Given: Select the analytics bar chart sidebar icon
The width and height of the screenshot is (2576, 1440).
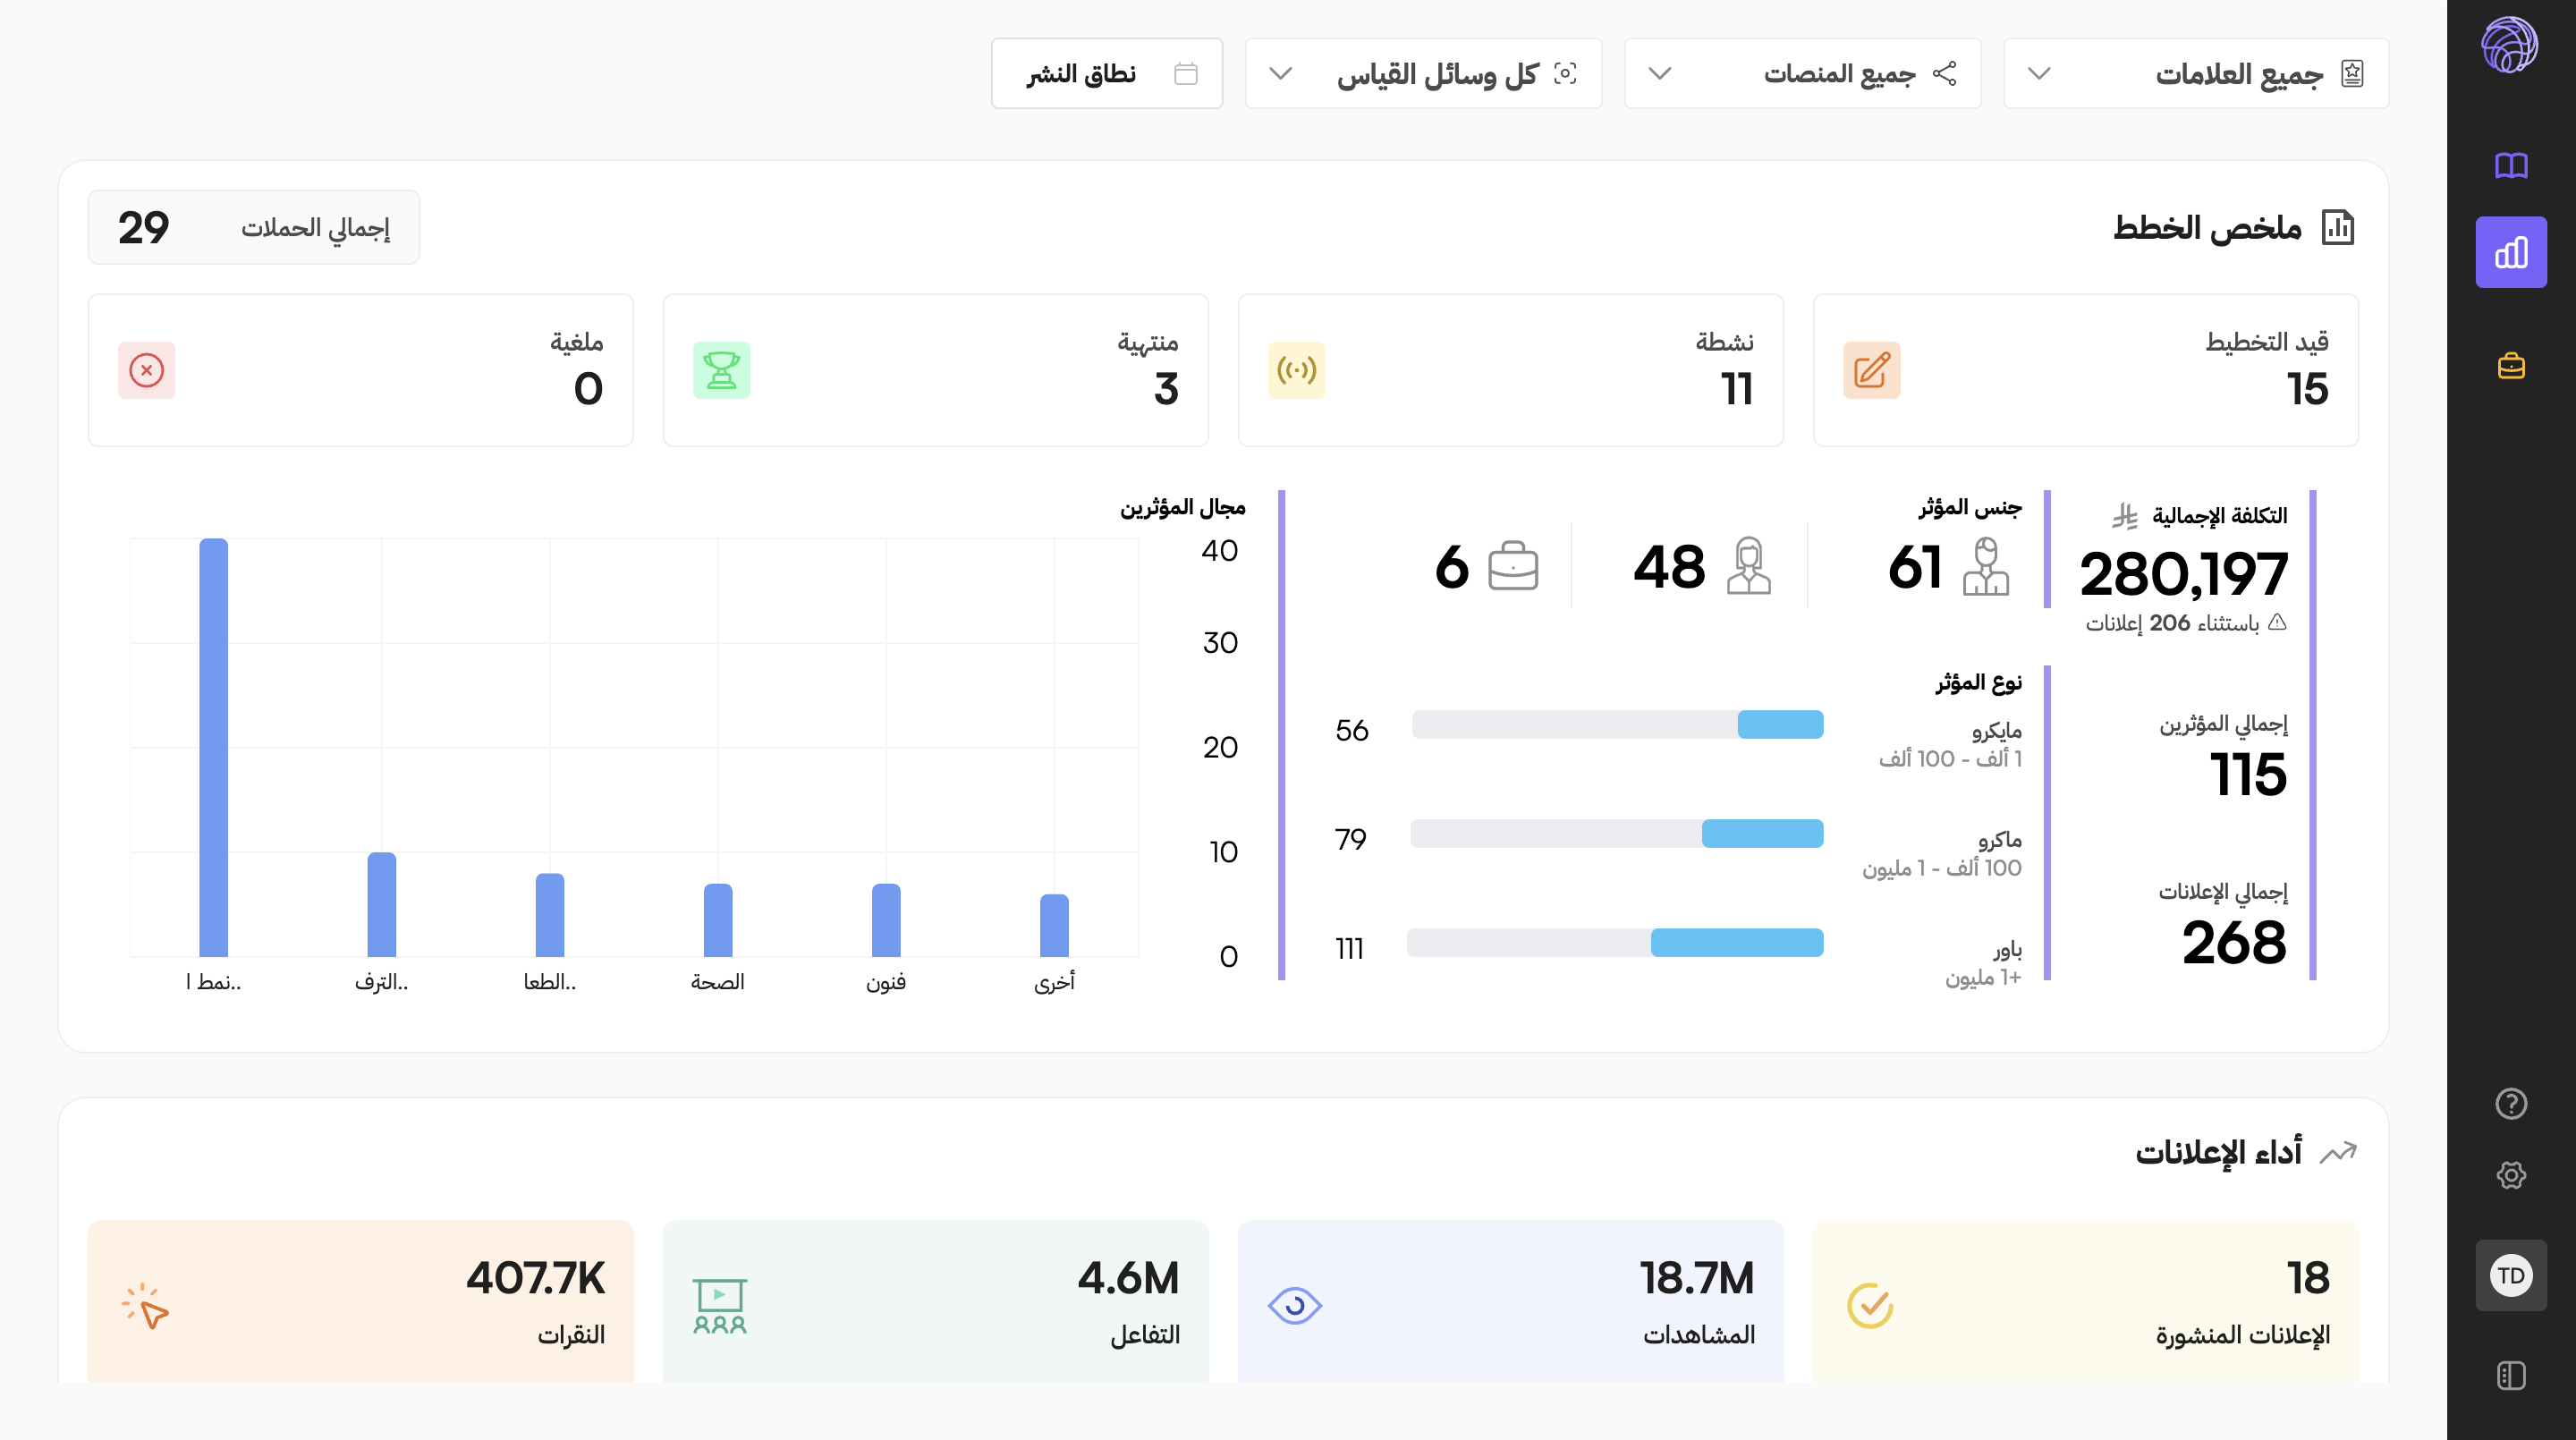Looking at the screenshot, I should (2511, 252).
